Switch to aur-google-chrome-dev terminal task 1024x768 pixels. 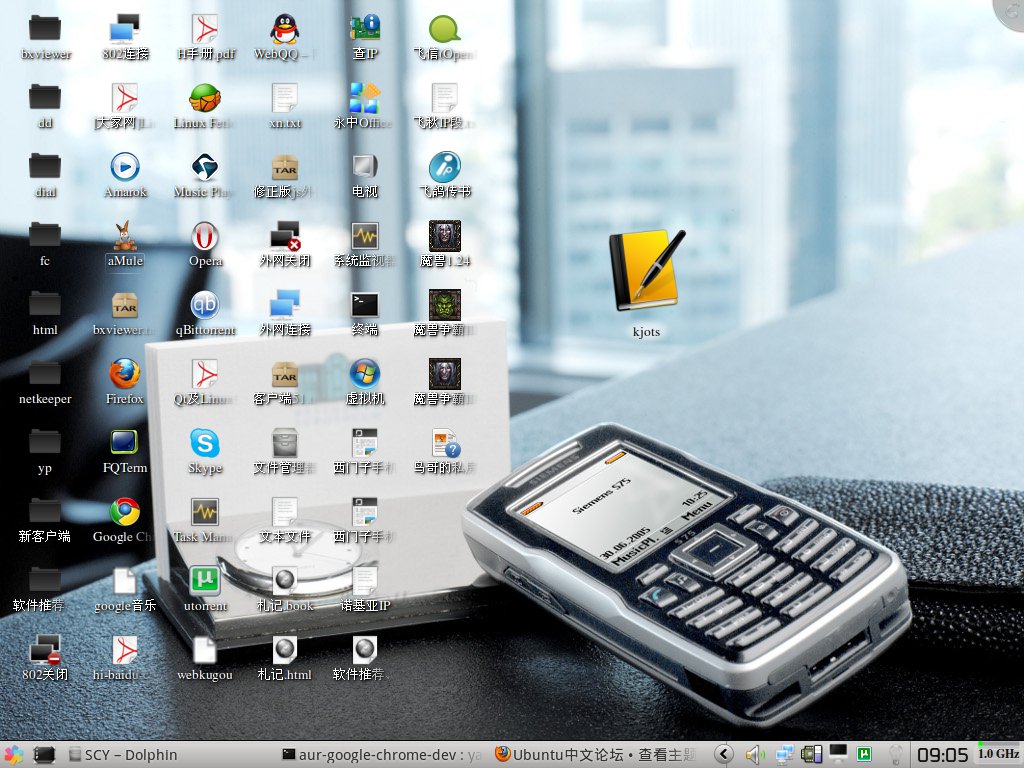pyautogui.click(x=382, y=755)
